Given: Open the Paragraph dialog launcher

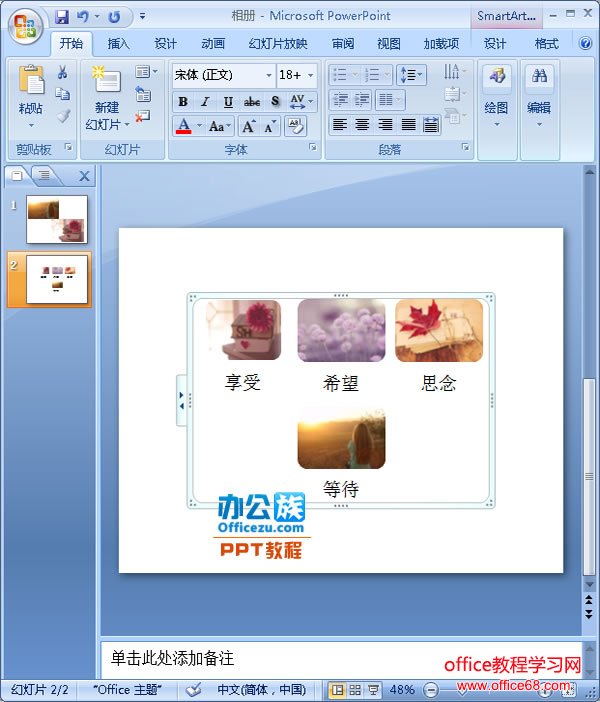Looking at the screenshot, I should [466, 147].
